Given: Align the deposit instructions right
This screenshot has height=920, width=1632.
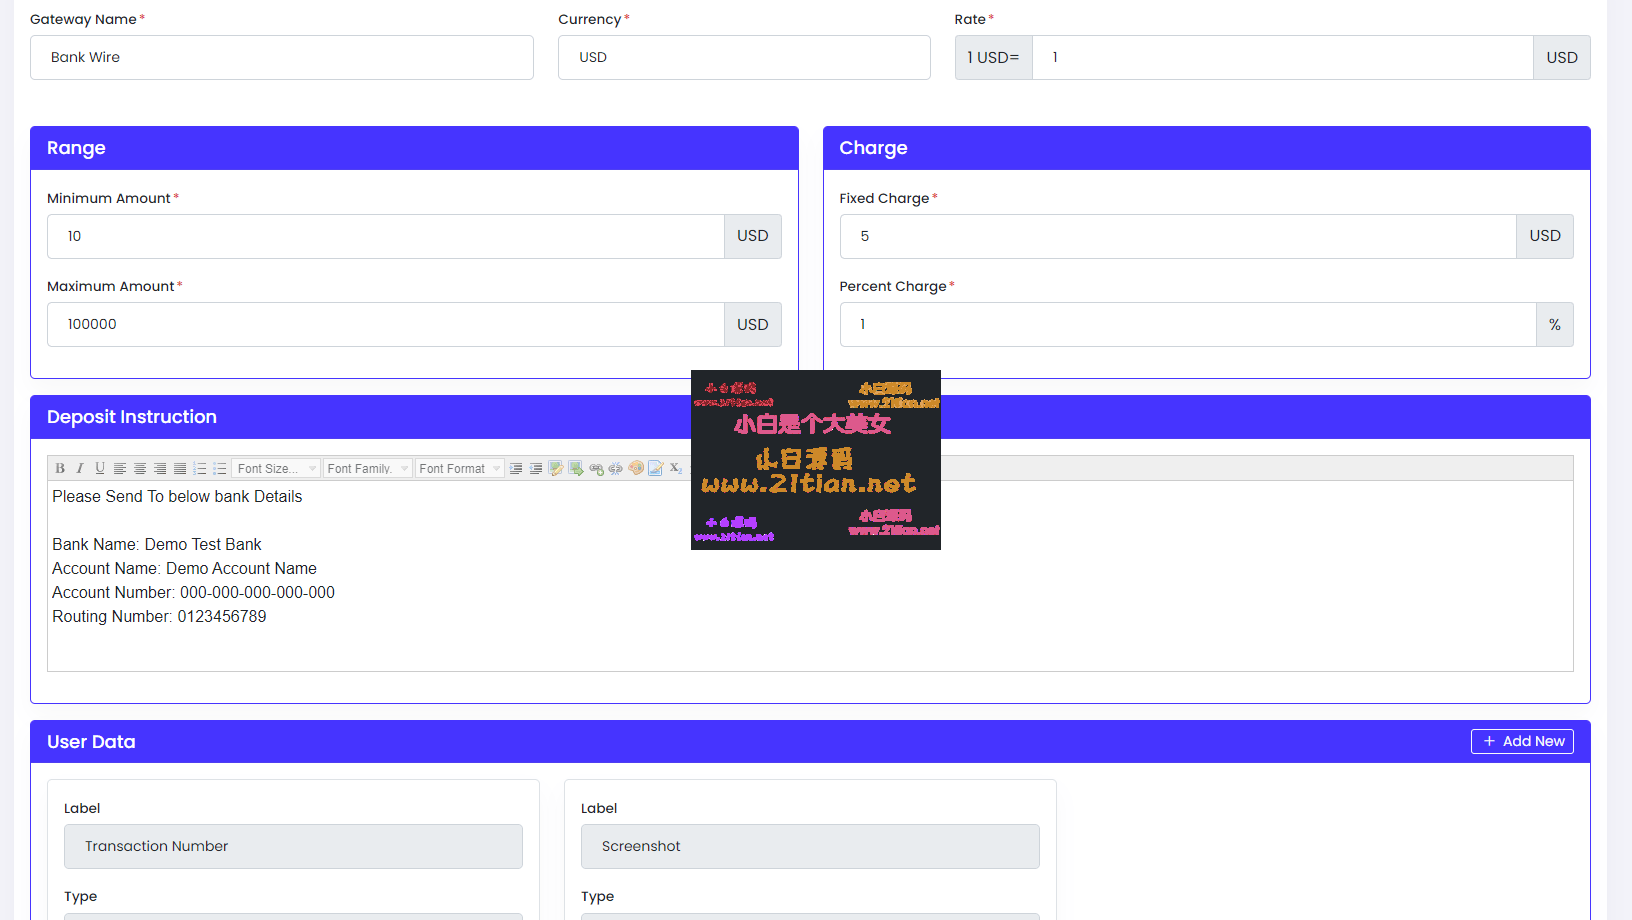Looking at the screenshot, I should pyautogui.click(x=160, y=467).
